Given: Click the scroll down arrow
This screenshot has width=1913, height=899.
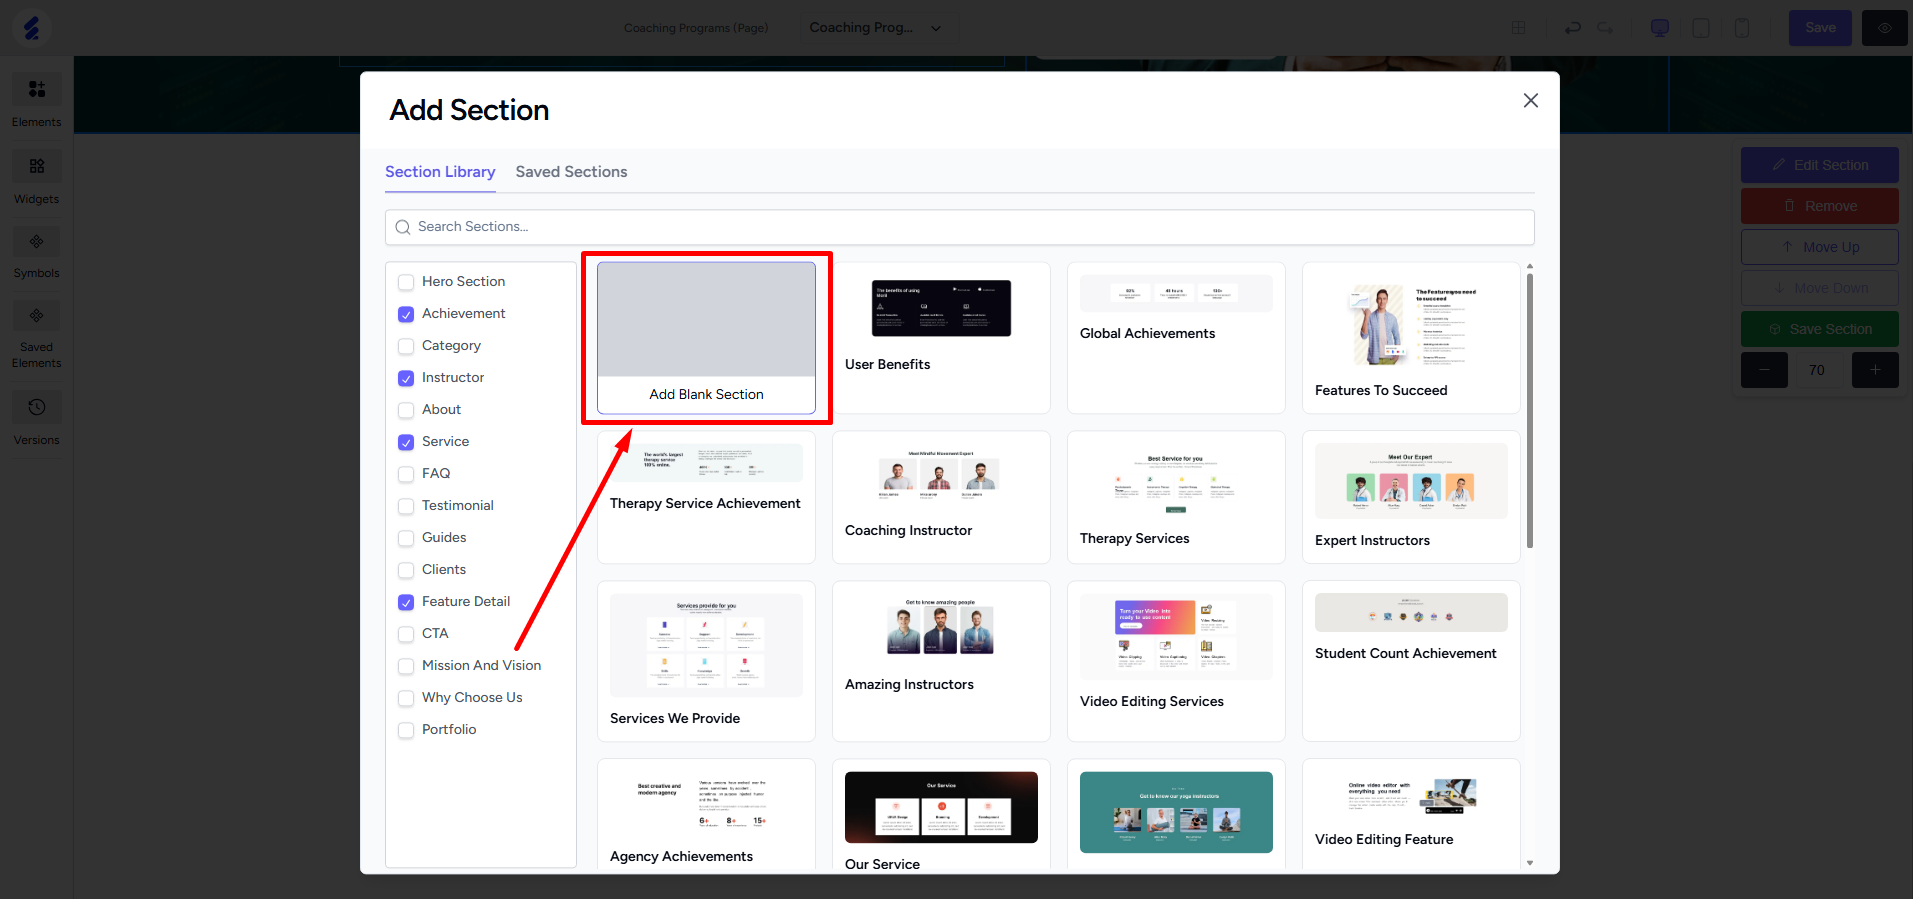Looking at the screenshot, I should [x=1530, y=863].
